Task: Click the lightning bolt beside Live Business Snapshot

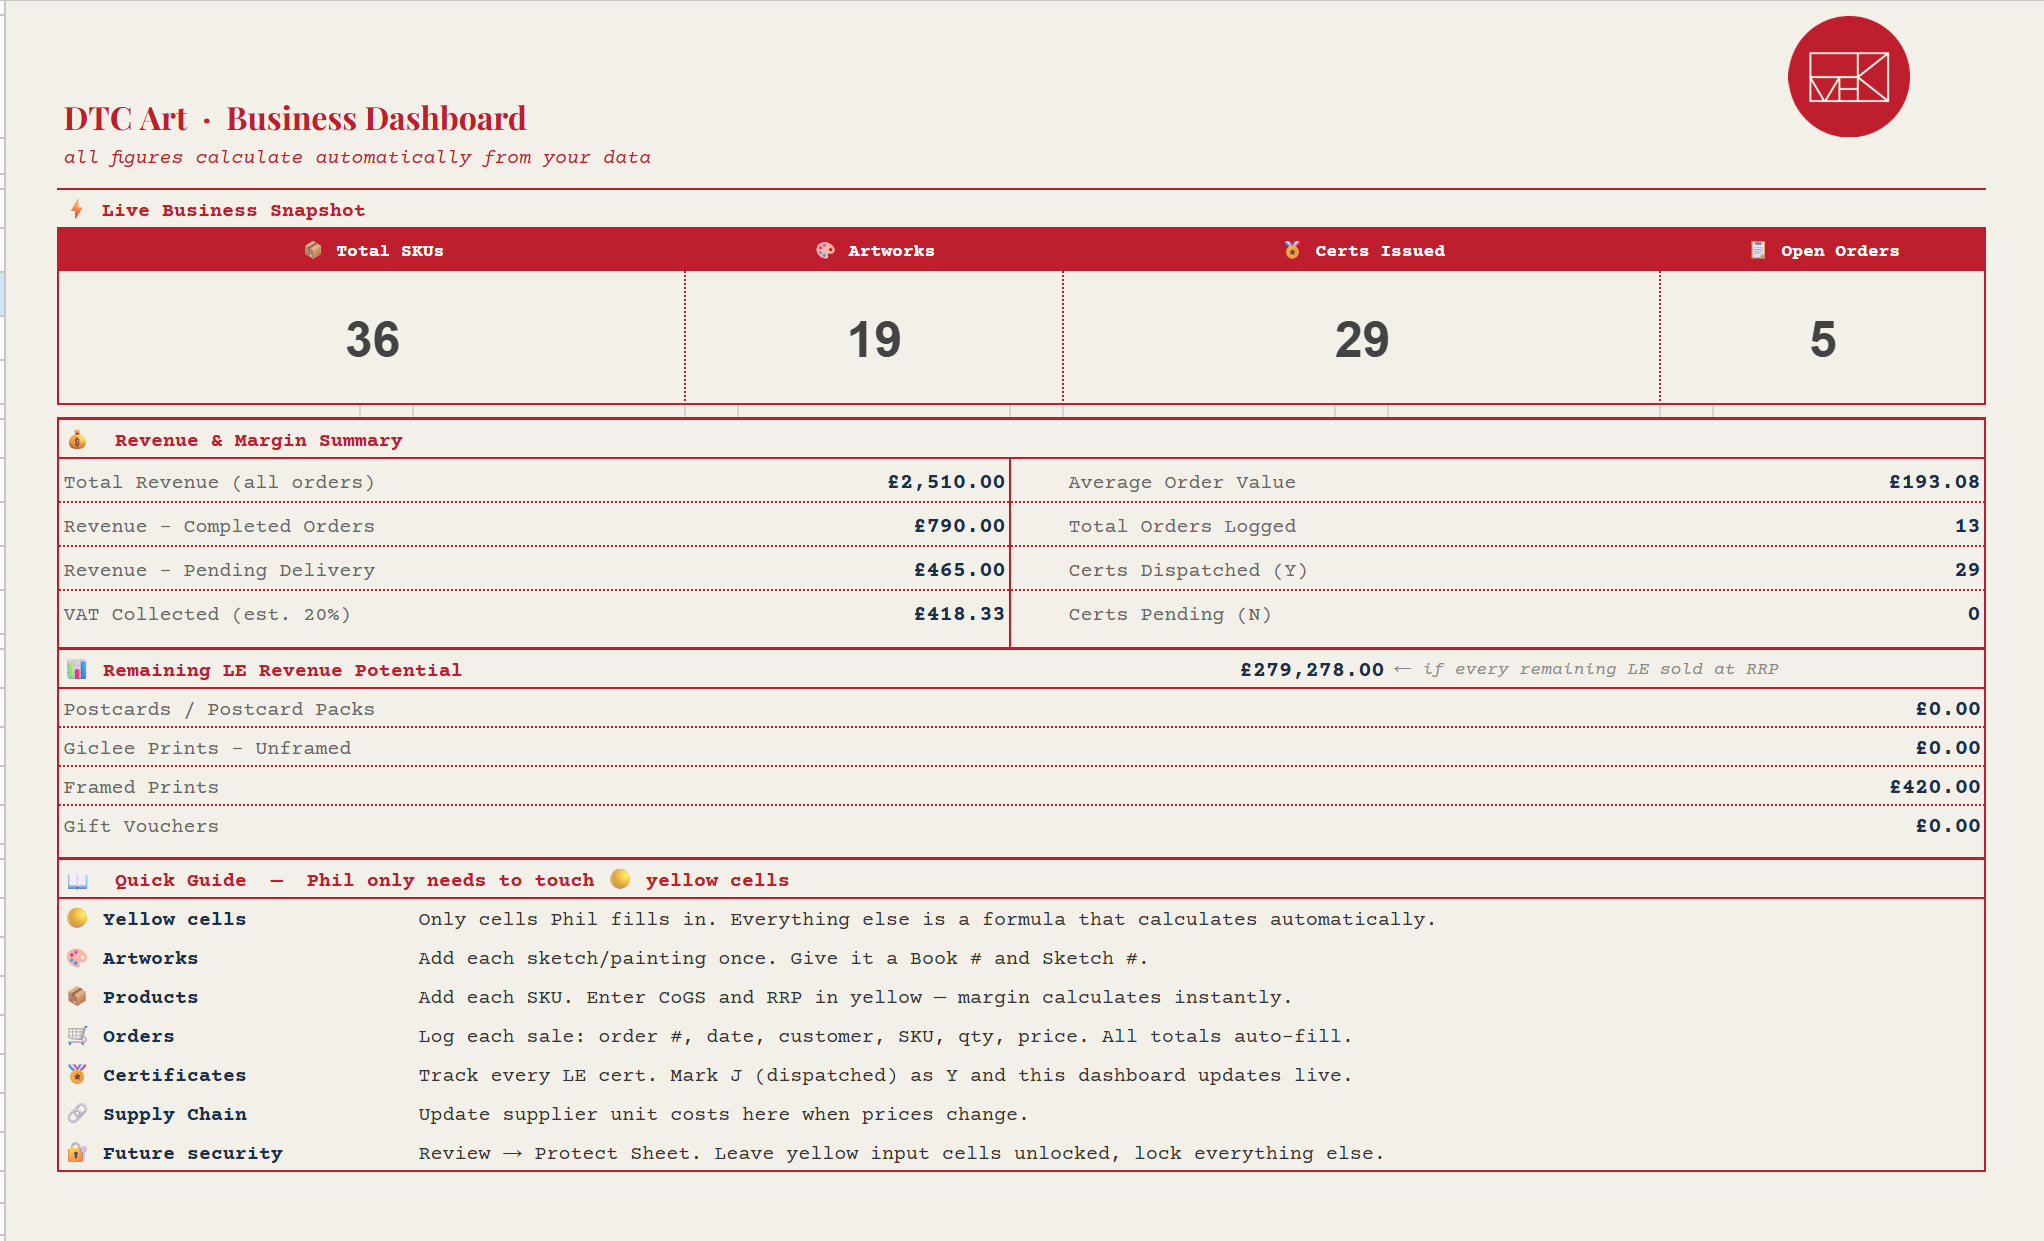Action: coord(77,209)
